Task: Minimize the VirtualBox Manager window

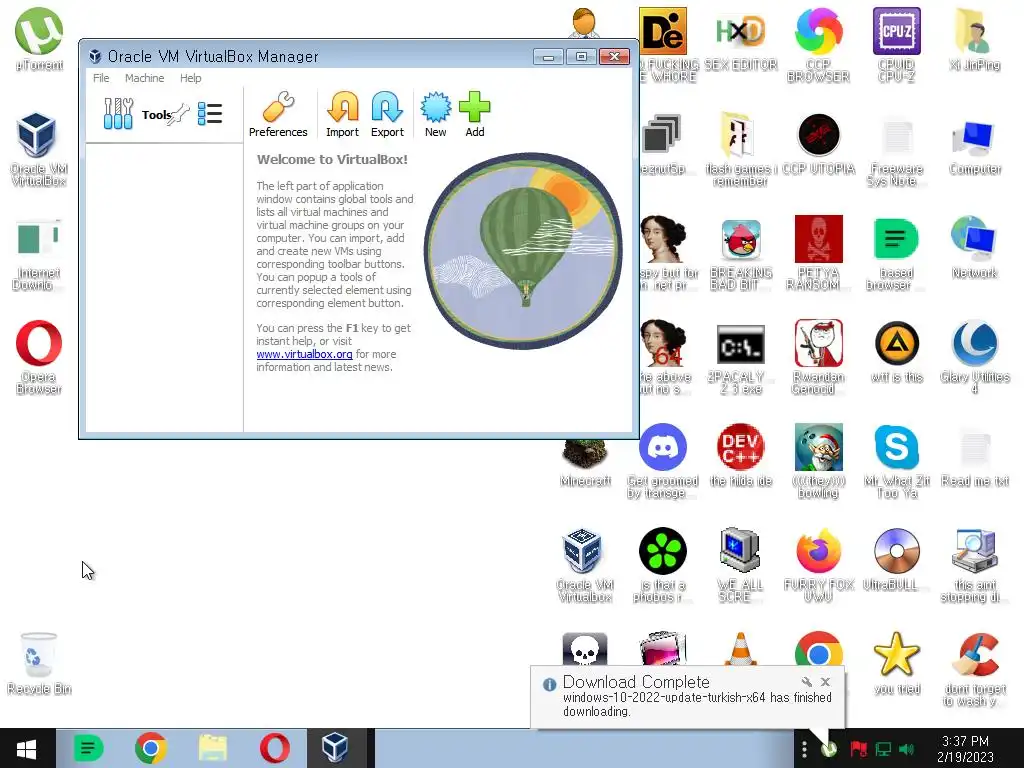Action: click(x=548, y=57)
